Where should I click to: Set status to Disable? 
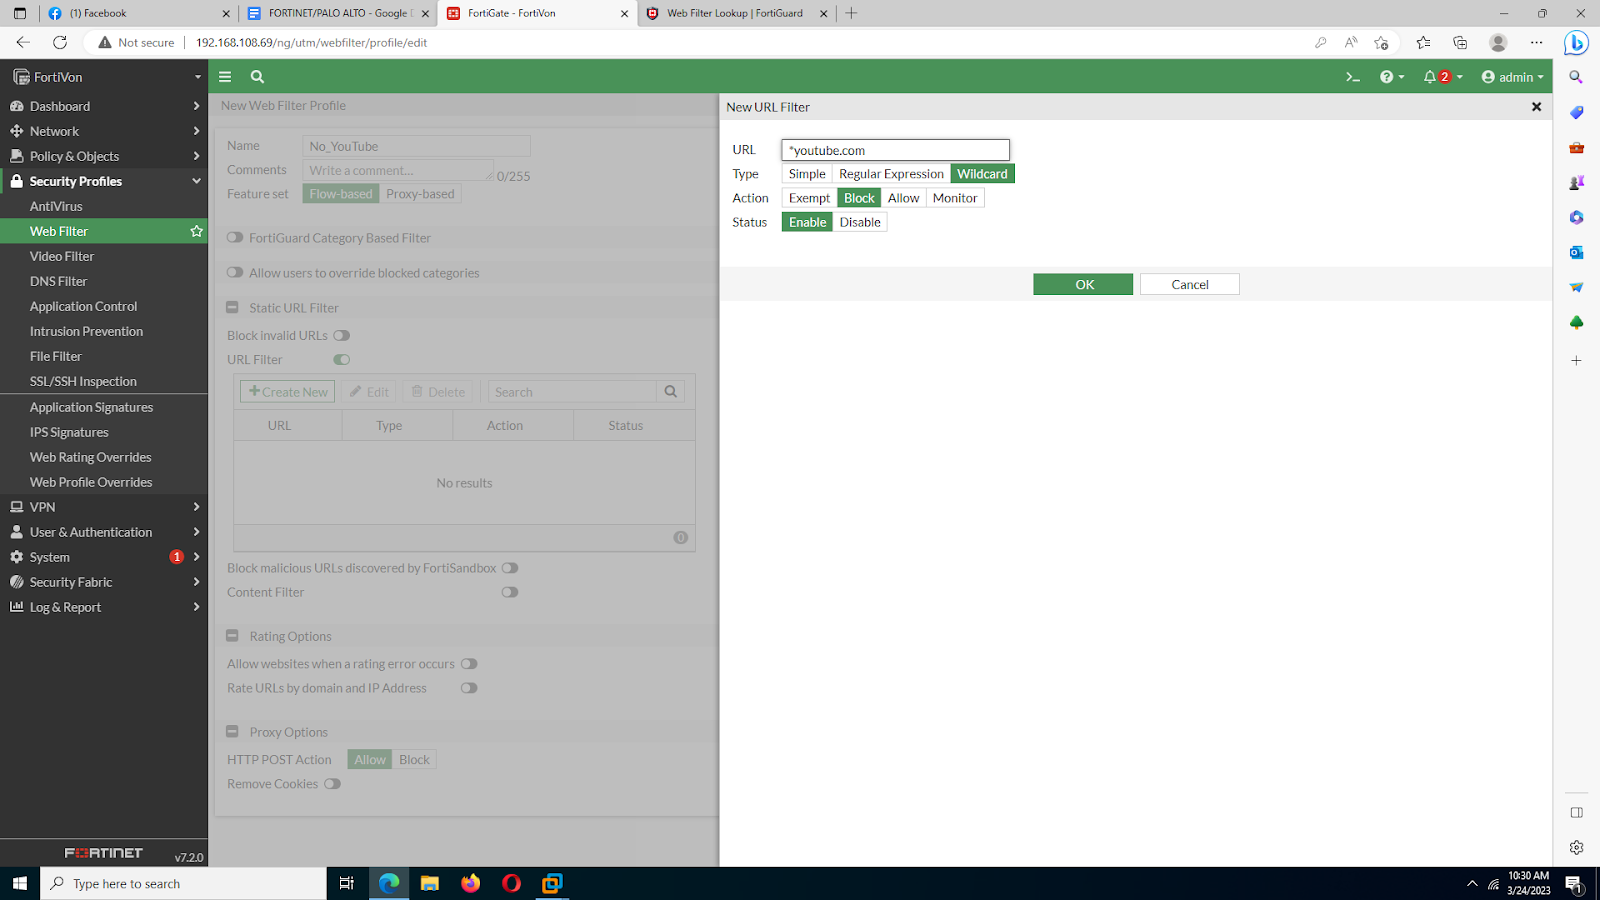pos(860,222)
